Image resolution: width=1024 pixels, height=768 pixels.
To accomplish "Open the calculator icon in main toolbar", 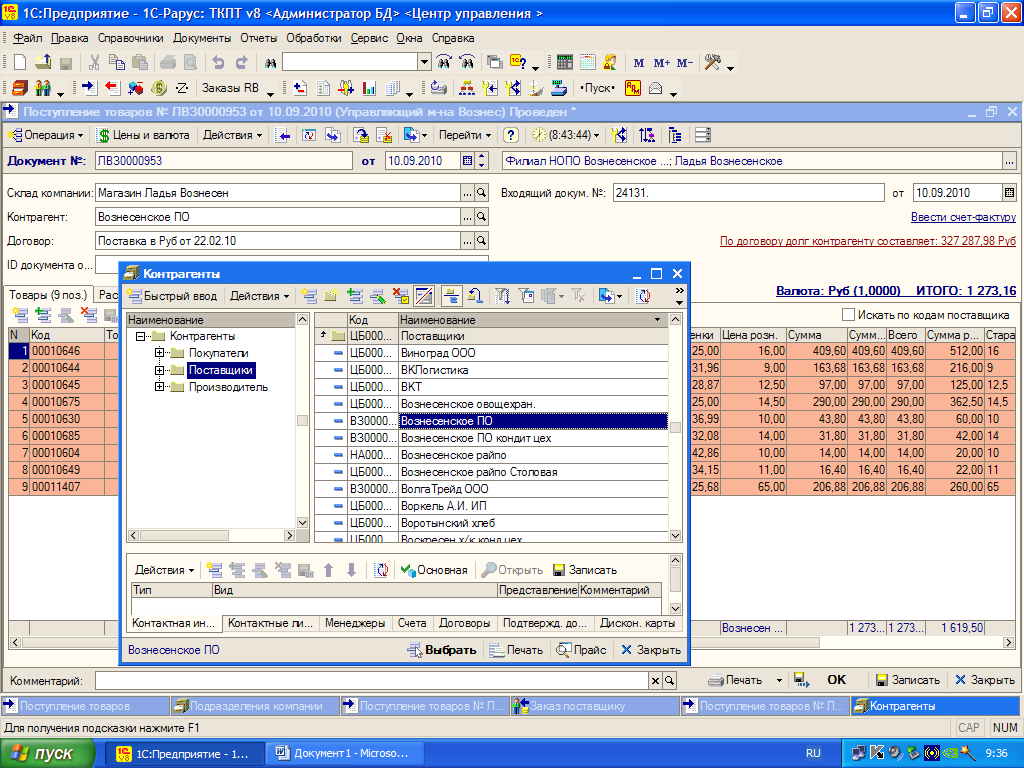I will 565,63.
